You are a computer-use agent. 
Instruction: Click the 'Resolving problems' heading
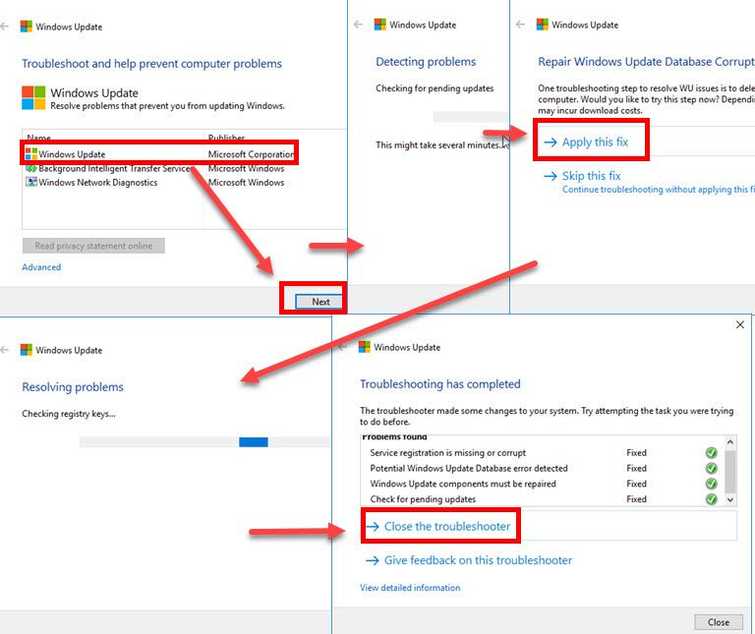pos(73,387)
